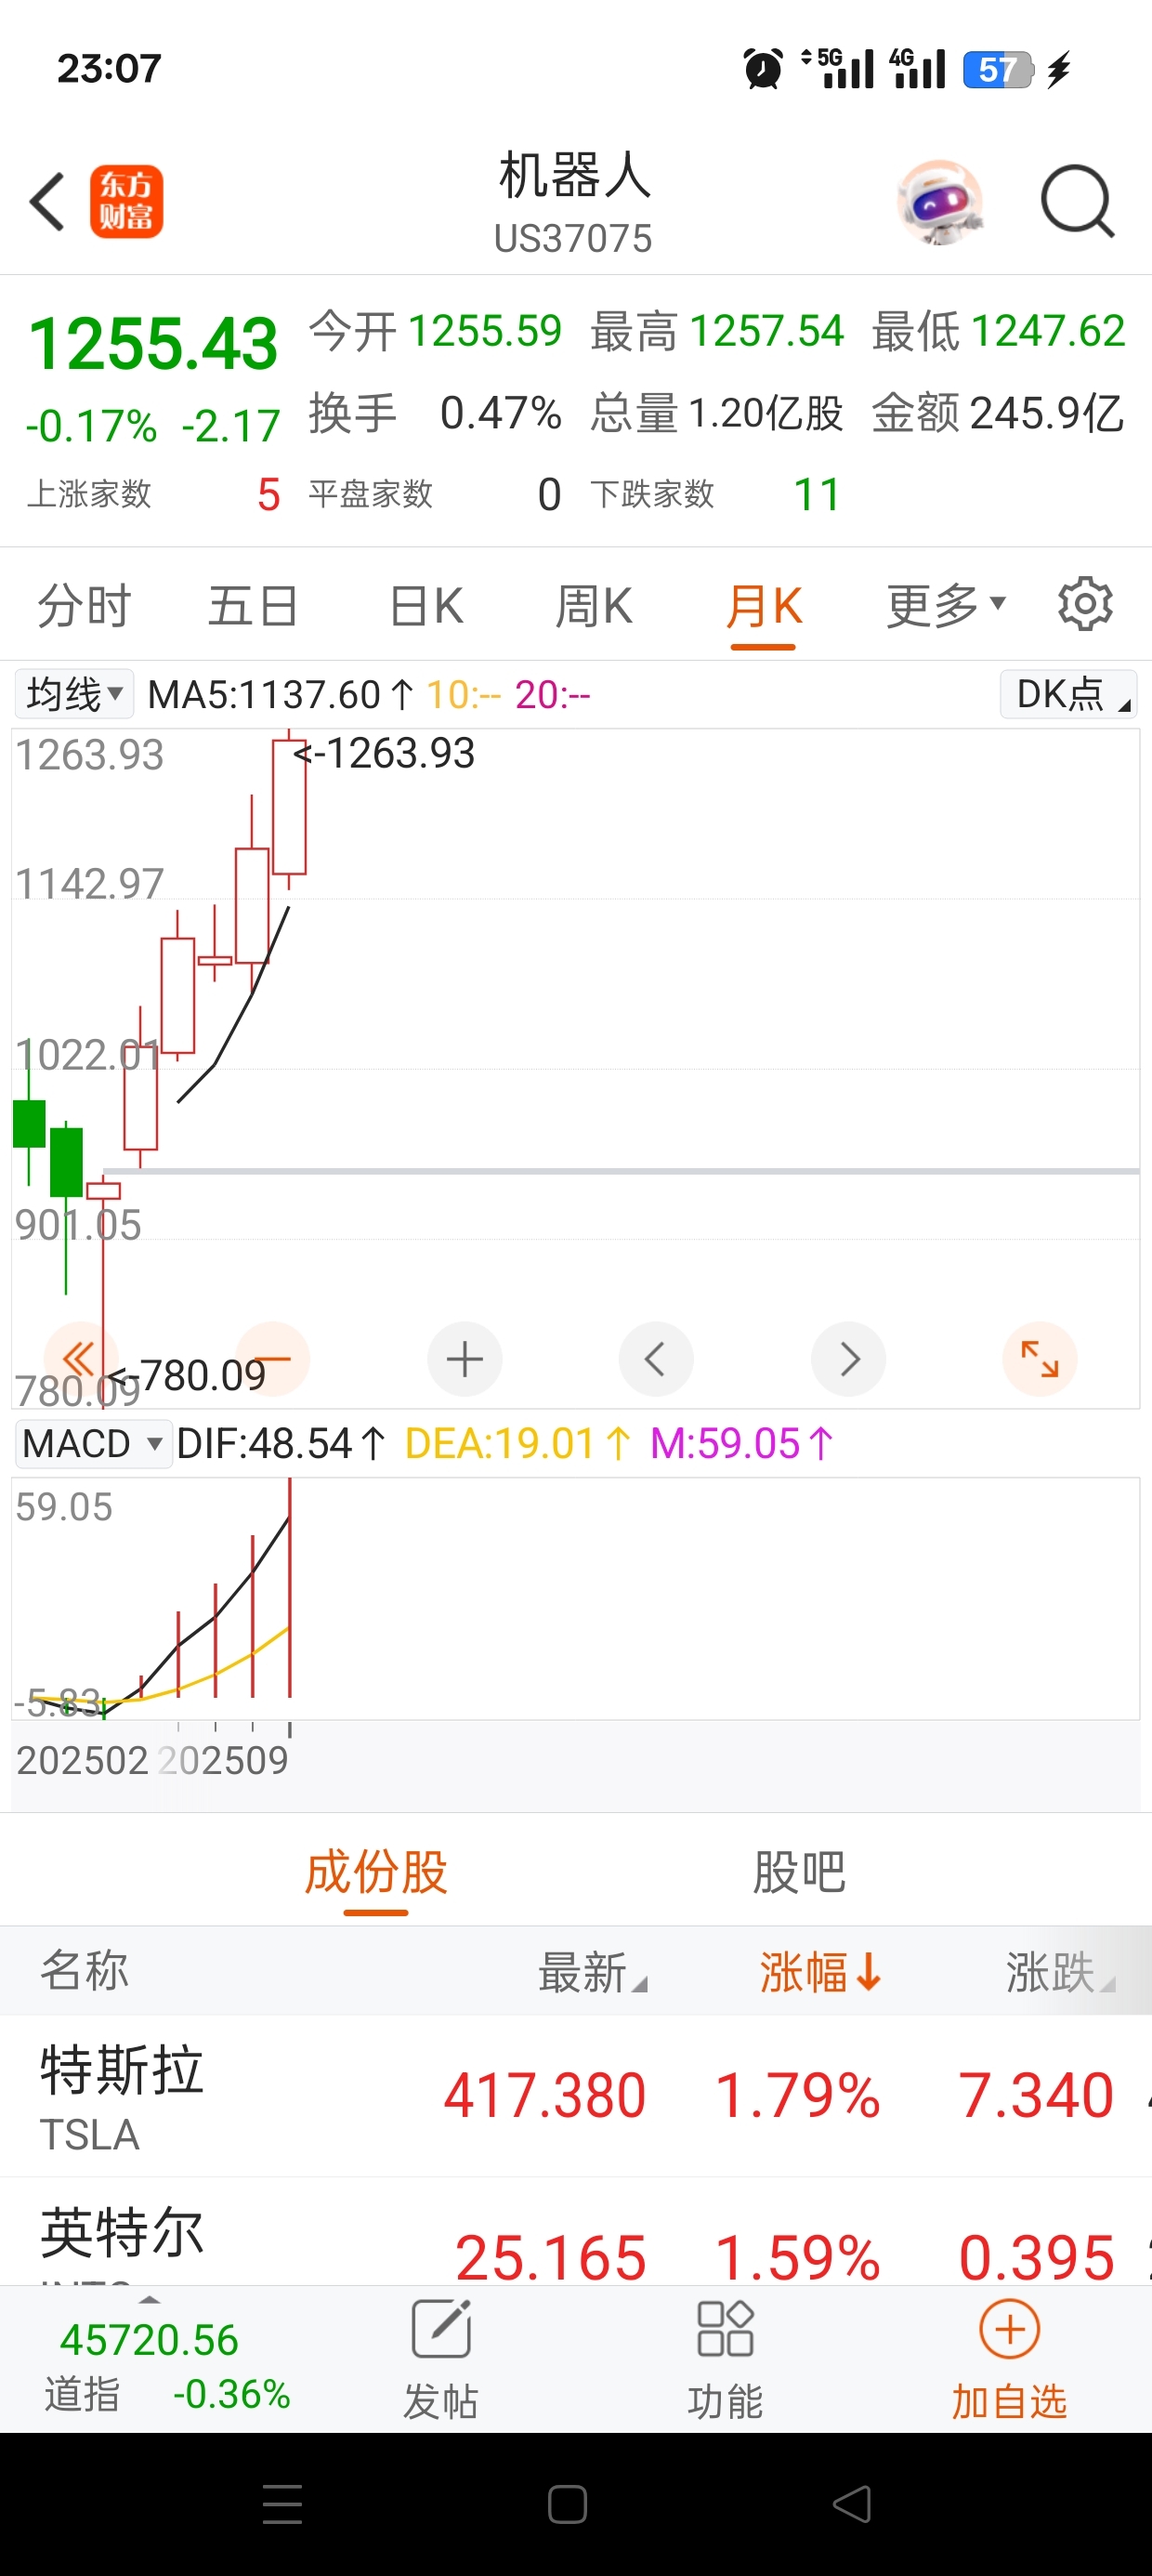This screenshot has width=1152, height=2576.
Task: Open the 更多 periods dropdown
Action: point(945,606)
